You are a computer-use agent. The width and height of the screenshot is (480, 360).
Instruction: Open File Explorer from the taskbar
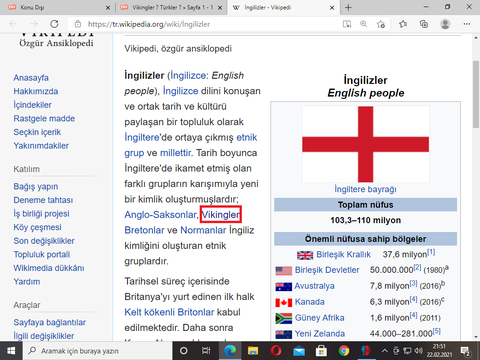(x=253, y=351)
